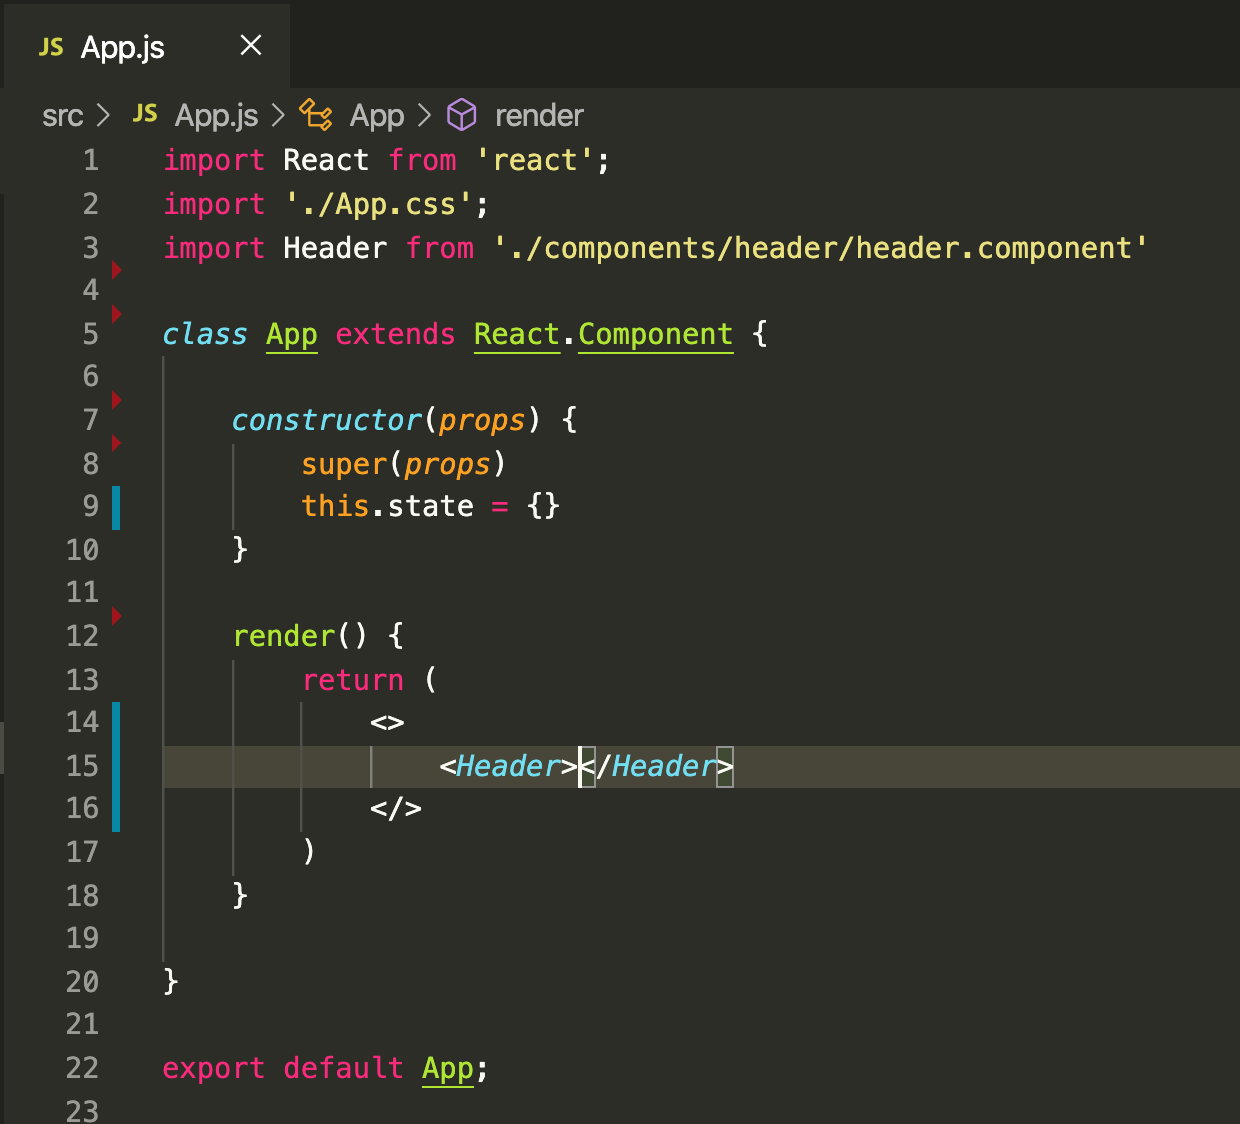Click the App entry in the breadcrumb bar

pos(377,114)
